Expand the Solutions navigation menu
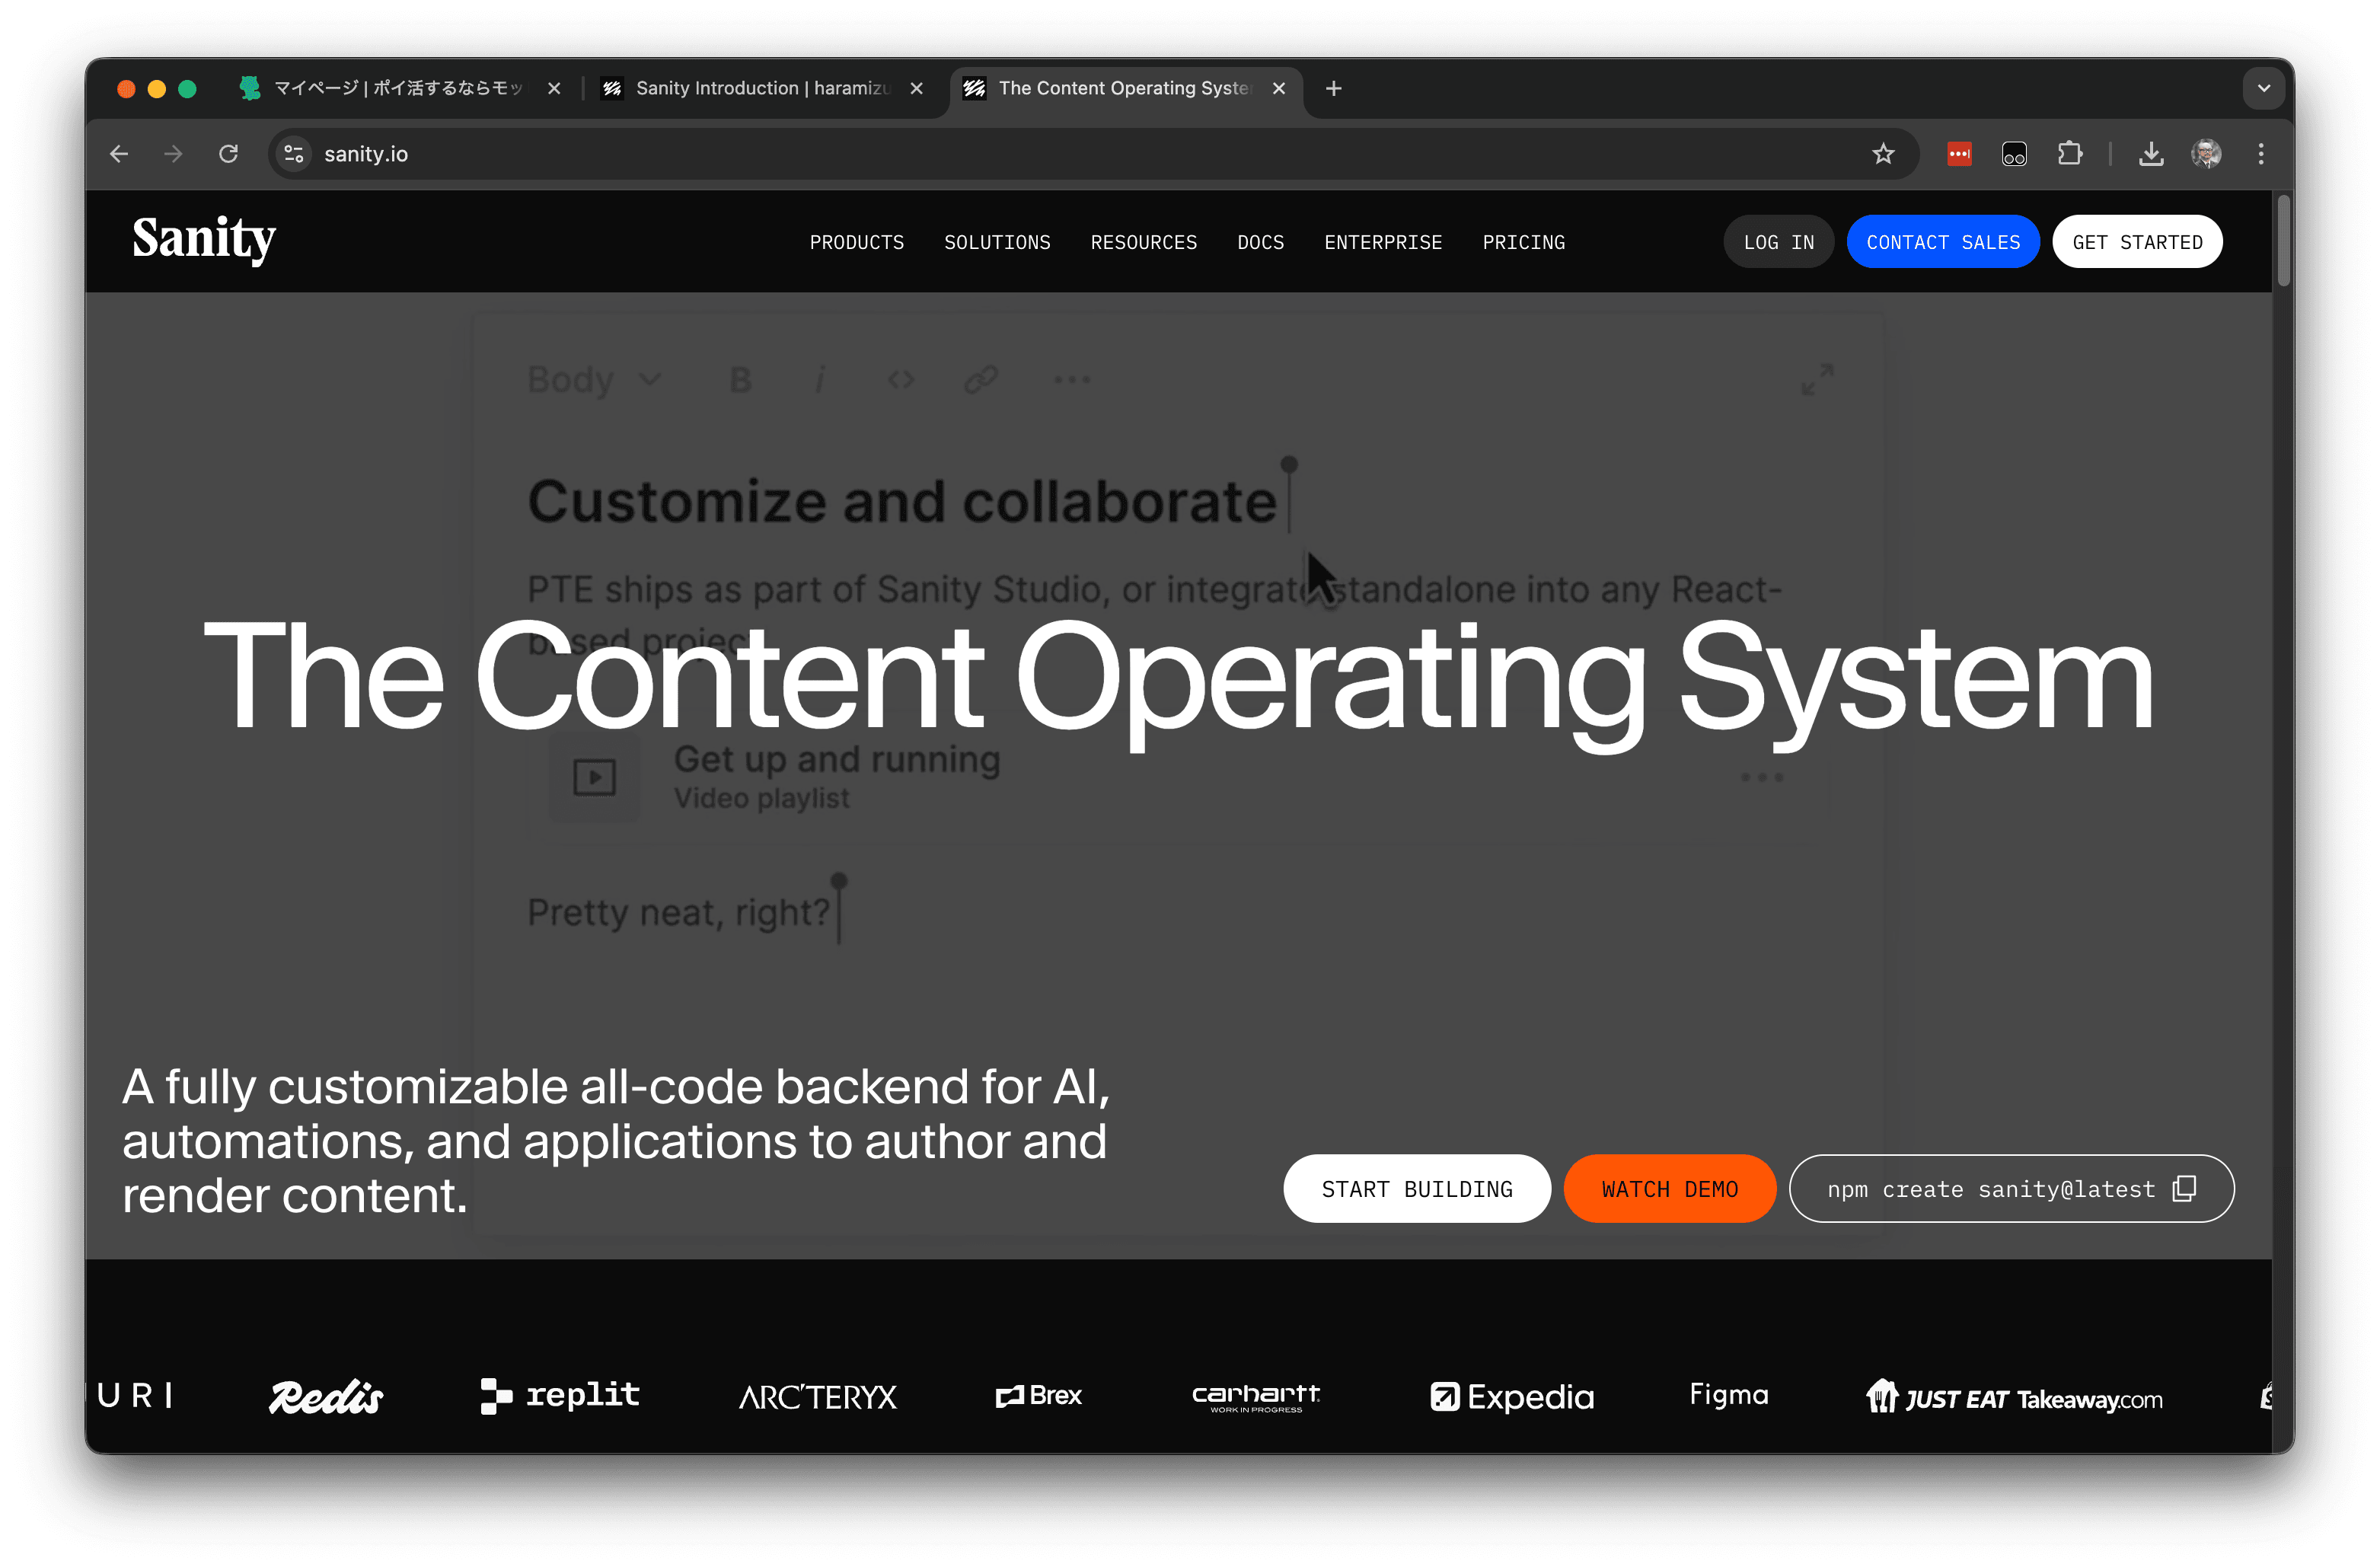 (x=996, y=243)
